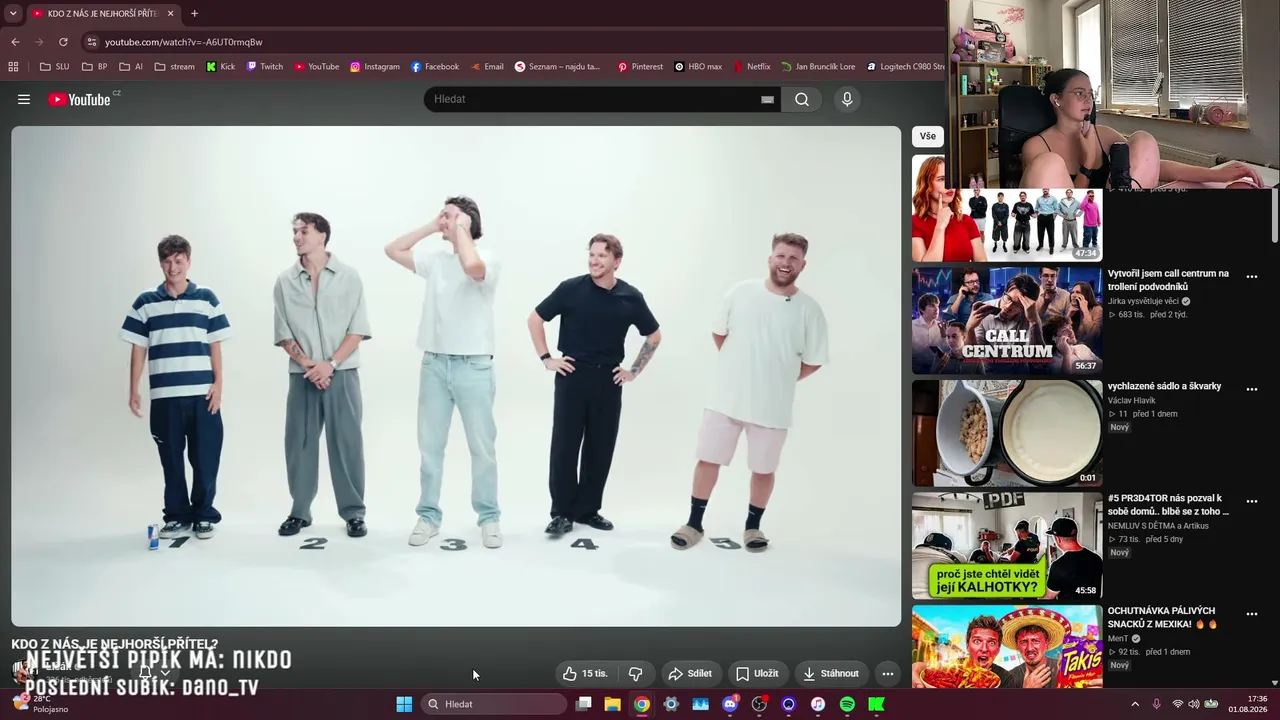Viewport: 1280px width, 720px height.
Task: Open Spotify from taskbar
Action: [x=847, y=704]
